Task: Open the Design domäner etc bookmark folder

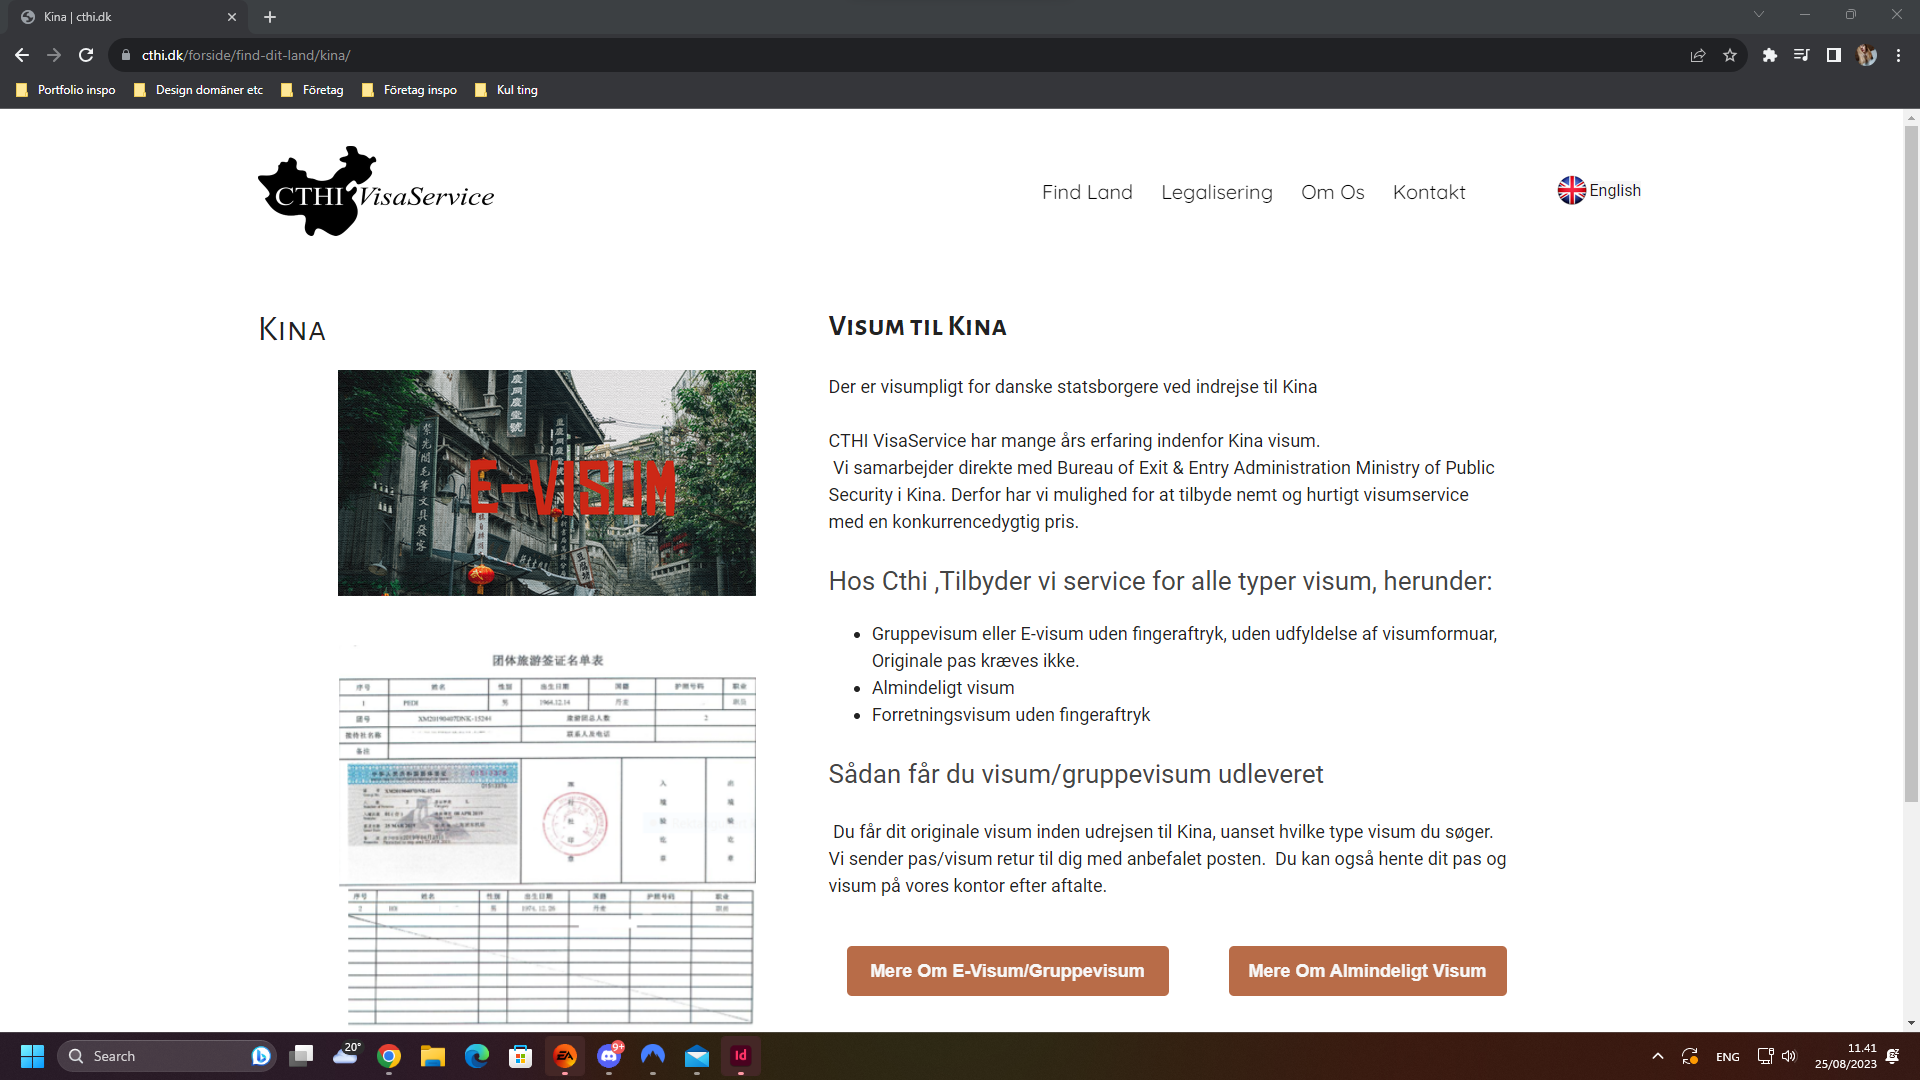Action: click(199, 90)
